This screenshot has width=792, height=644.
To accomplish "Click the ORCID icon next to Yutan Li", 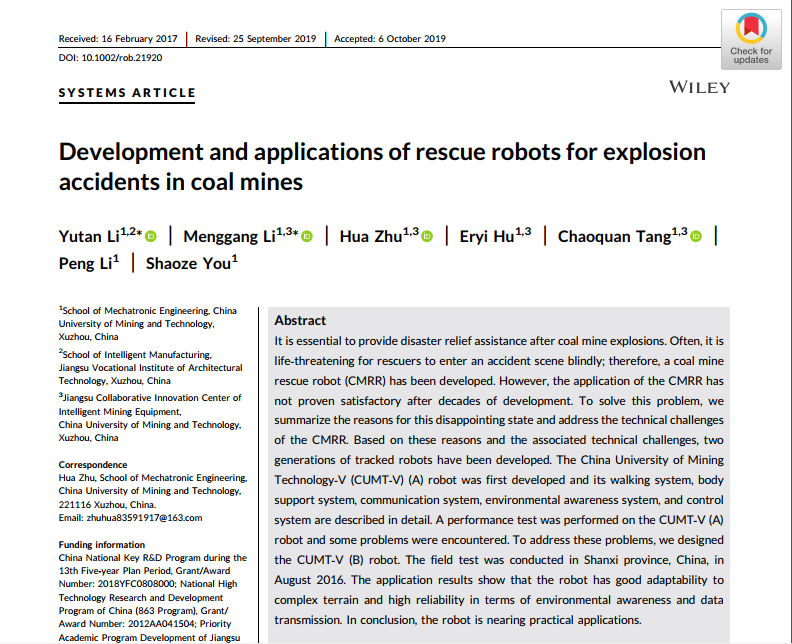I will coord(152,237).
